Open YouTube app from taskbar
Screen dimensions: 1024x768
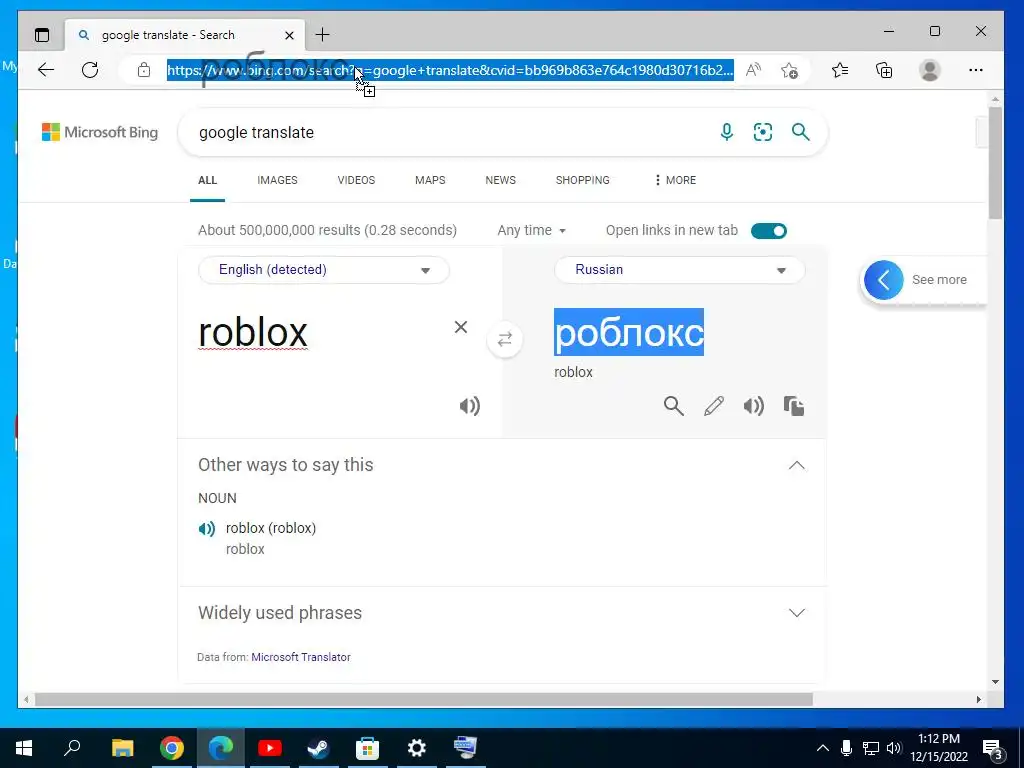269,748
